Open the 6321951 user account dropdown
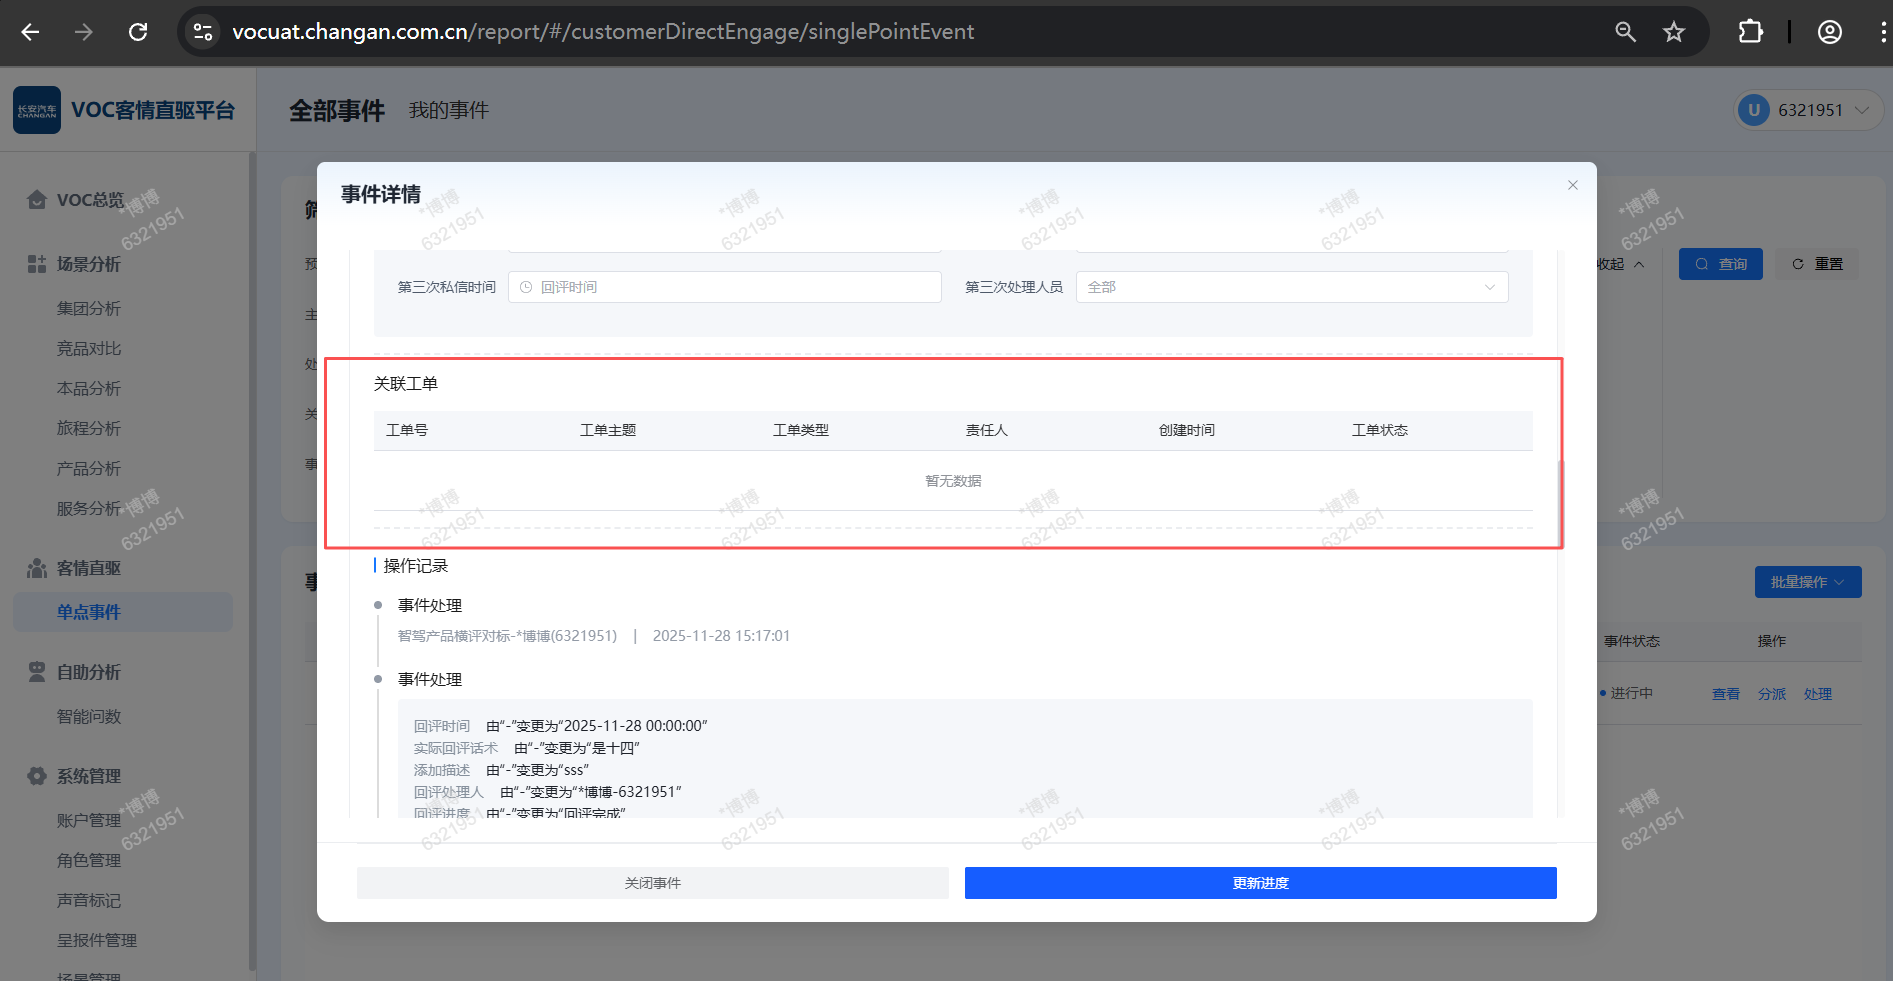Viewport: 1893px width, 981px height. click(x=1809, y=110)
